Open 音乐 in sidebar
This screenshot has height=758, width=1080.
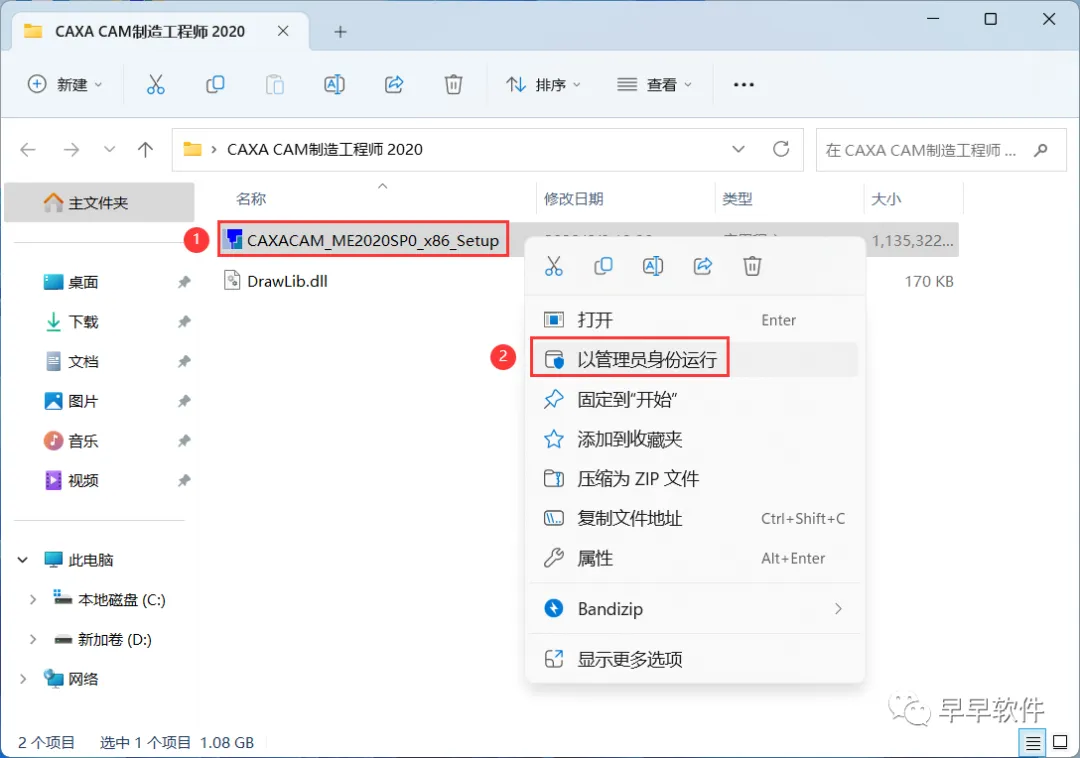(x=83, y=441)
